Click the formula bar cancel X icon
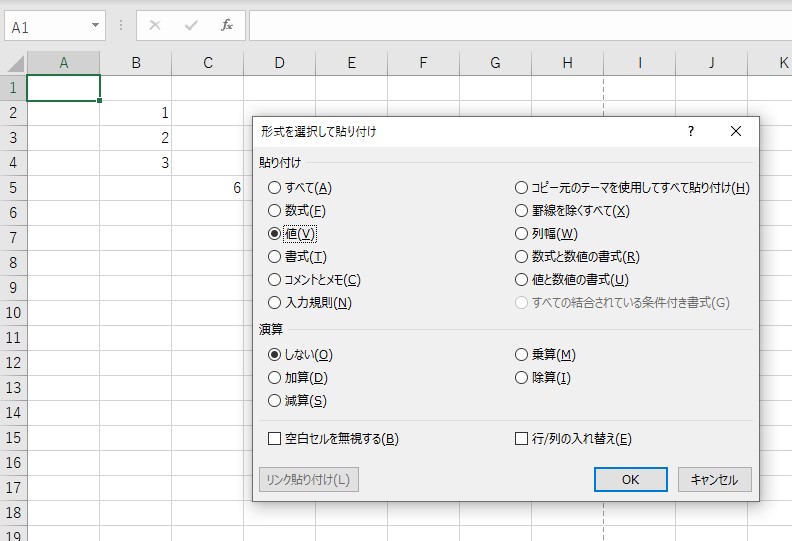Image resolution: width=792 pixels, height=541 pixels. [155, 26]
